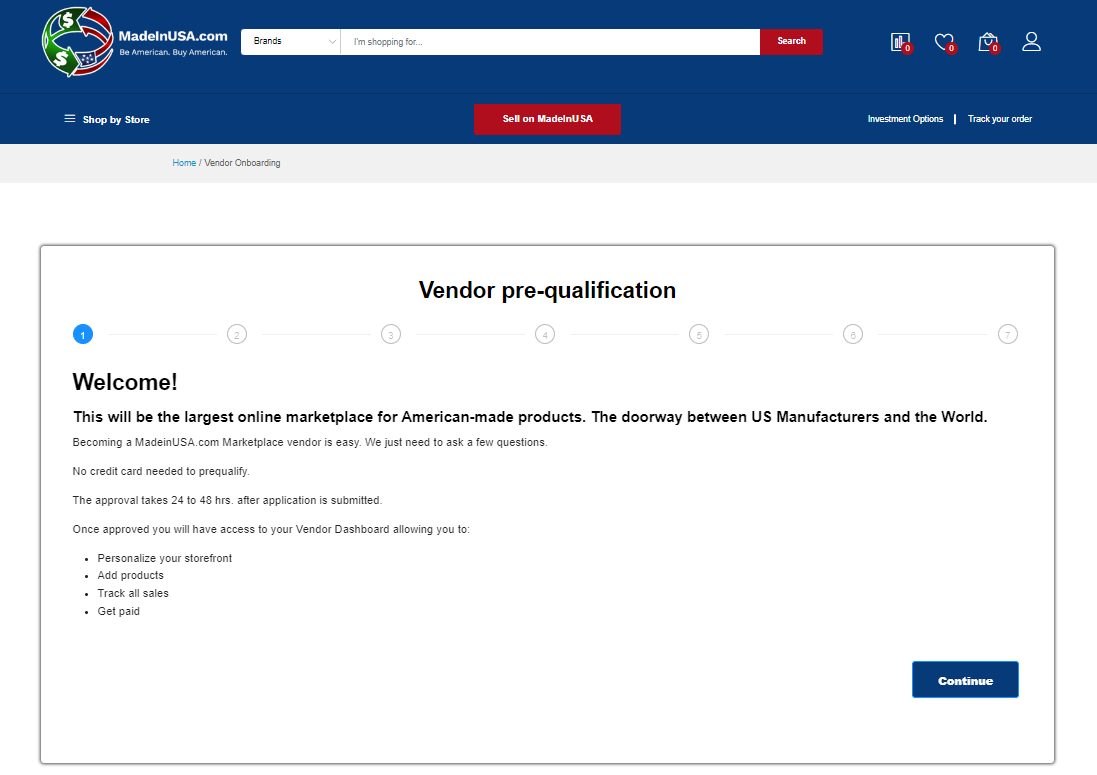This screenshot has width=1097, height=775.
Task: Click 'The approval takes 24 to 48 hrs' text
Action: tap(227, 500)
